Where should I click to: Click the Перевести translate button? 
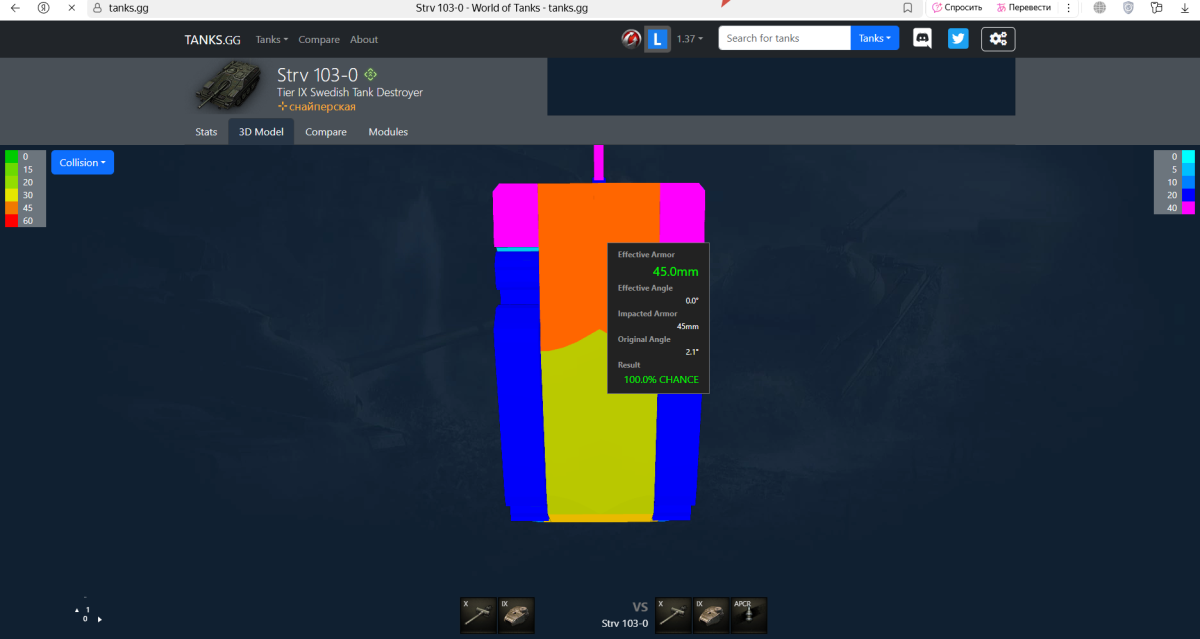coord(1023,7)
